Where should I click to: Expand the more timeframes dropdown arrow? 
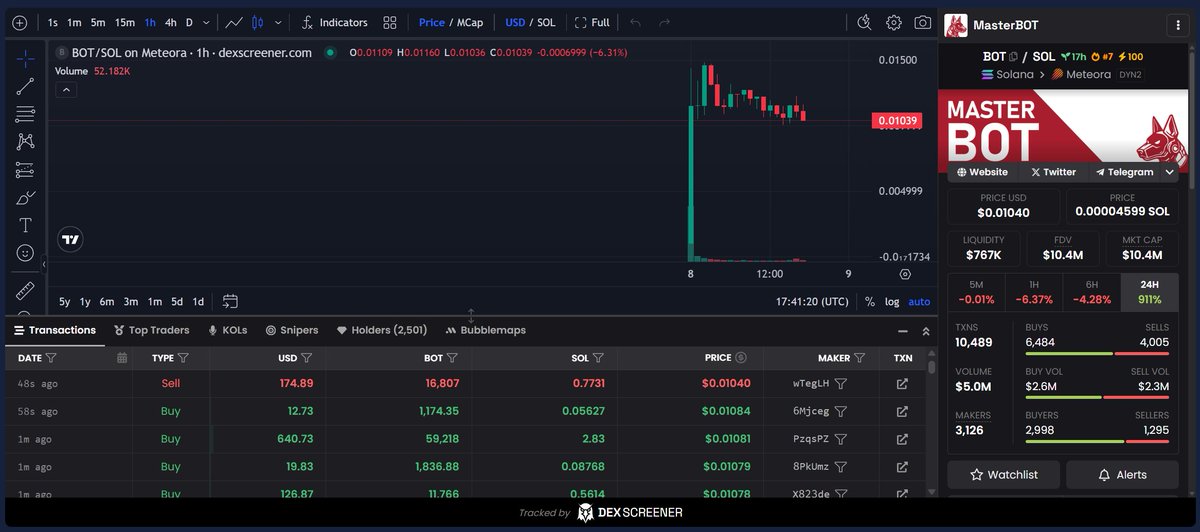tap(206, 22)
